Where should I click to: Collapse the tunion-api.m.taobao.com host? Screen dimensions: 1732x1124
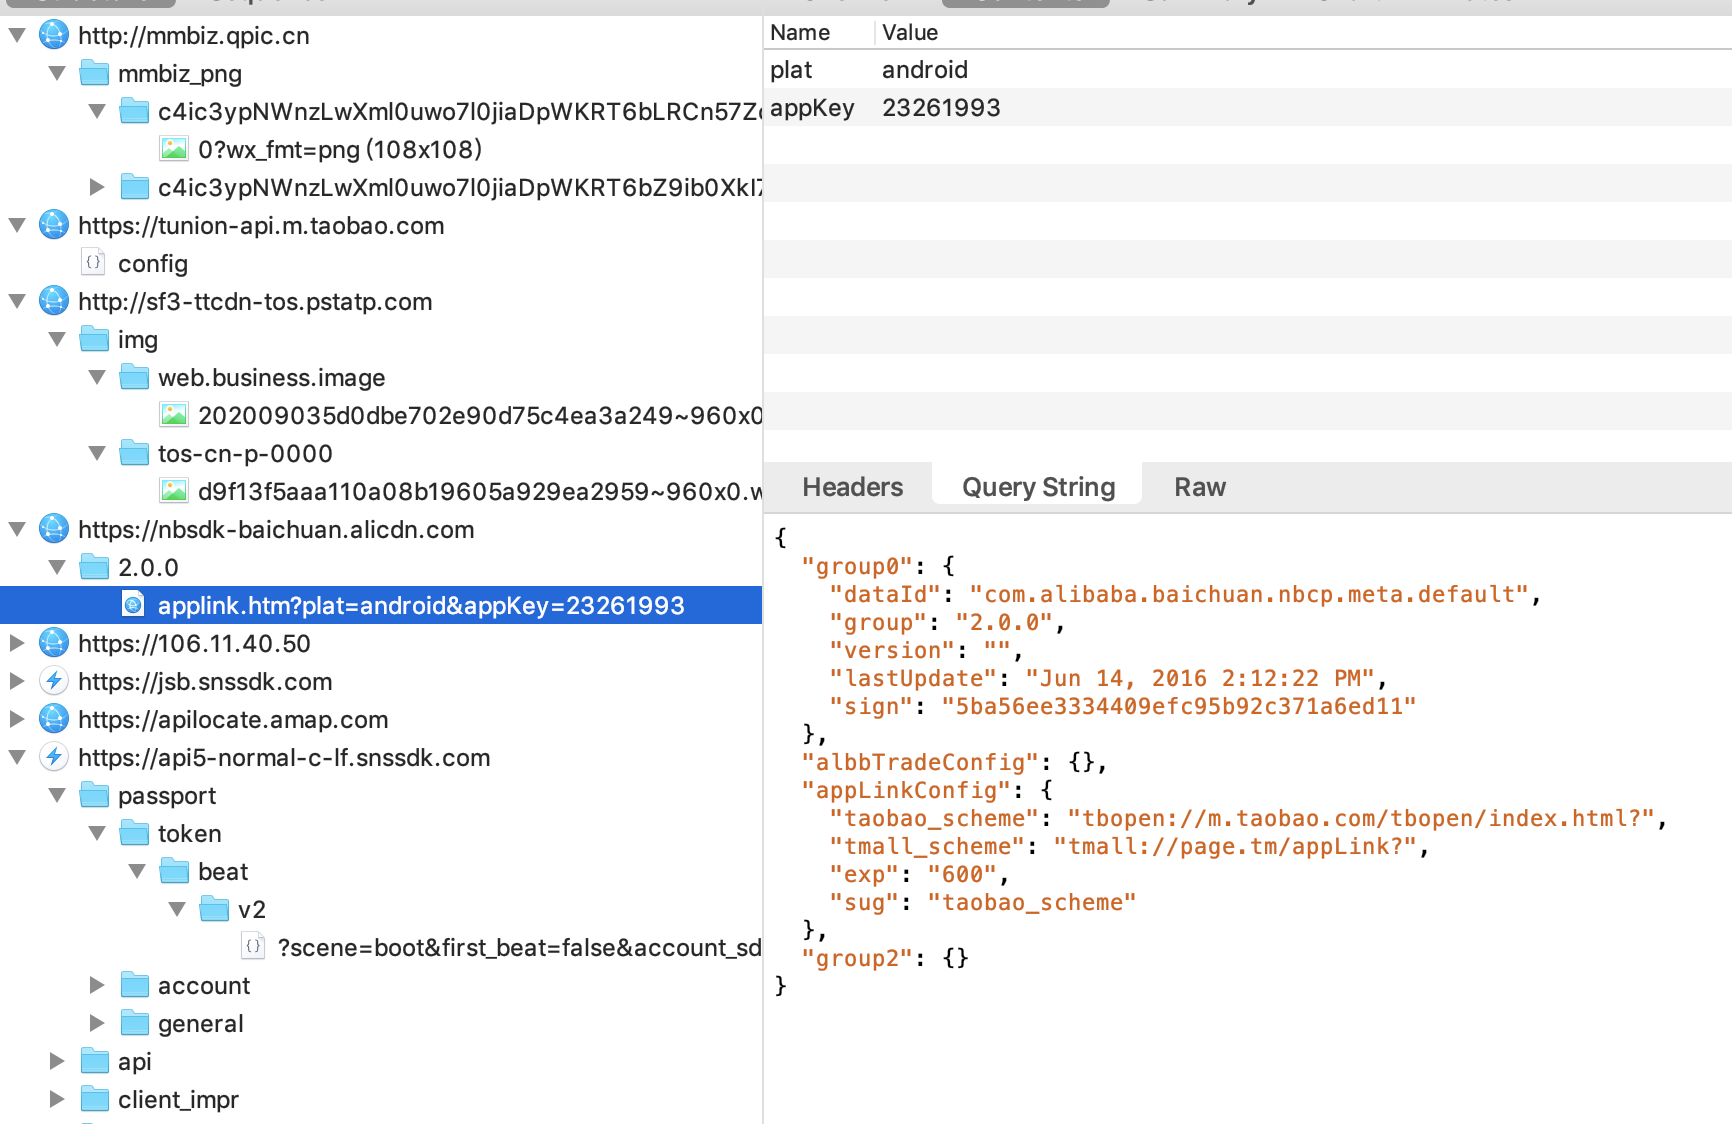[x=17, y=225]
